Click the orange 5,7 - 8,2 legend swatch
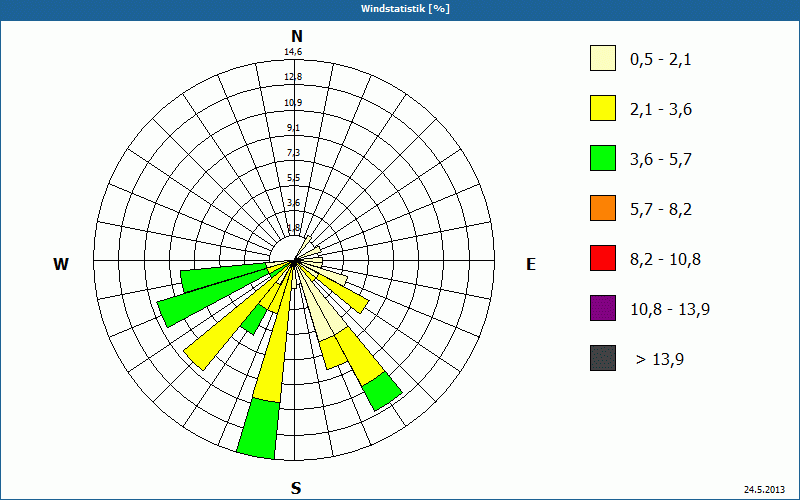The width and height of the screenshot is (800, 500). 603,208
